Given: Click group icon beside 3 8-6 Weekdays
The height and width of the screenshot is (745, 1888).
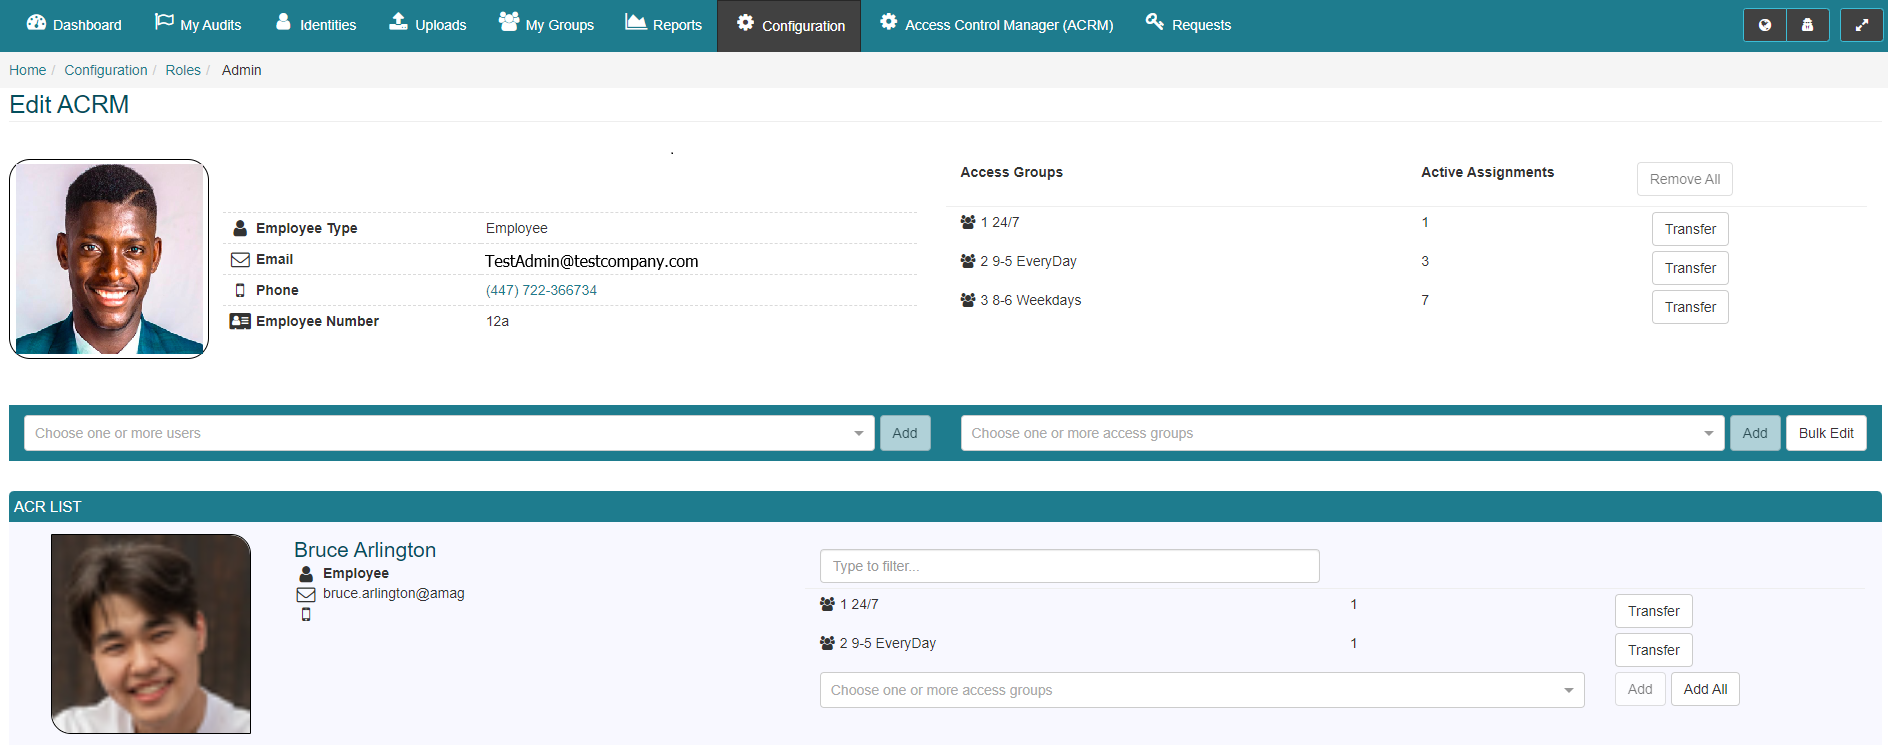Looking at the screenshot, I should pyautogui.click(x=968, y=300).
